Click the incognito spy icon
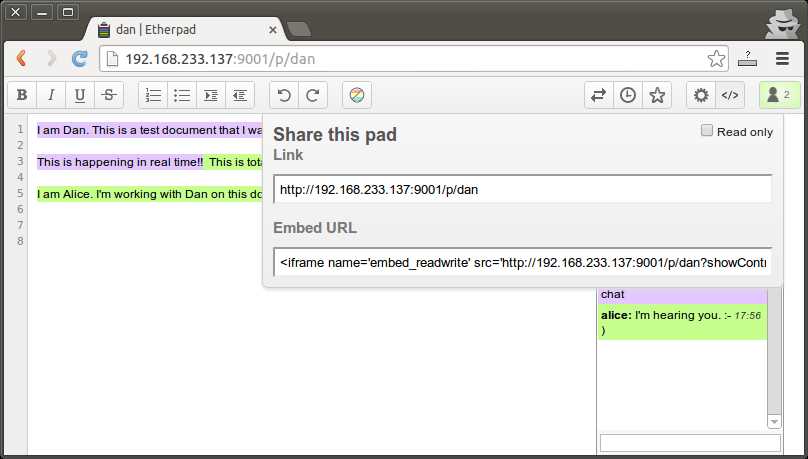The image size is (808, 459). pos(782,24)
